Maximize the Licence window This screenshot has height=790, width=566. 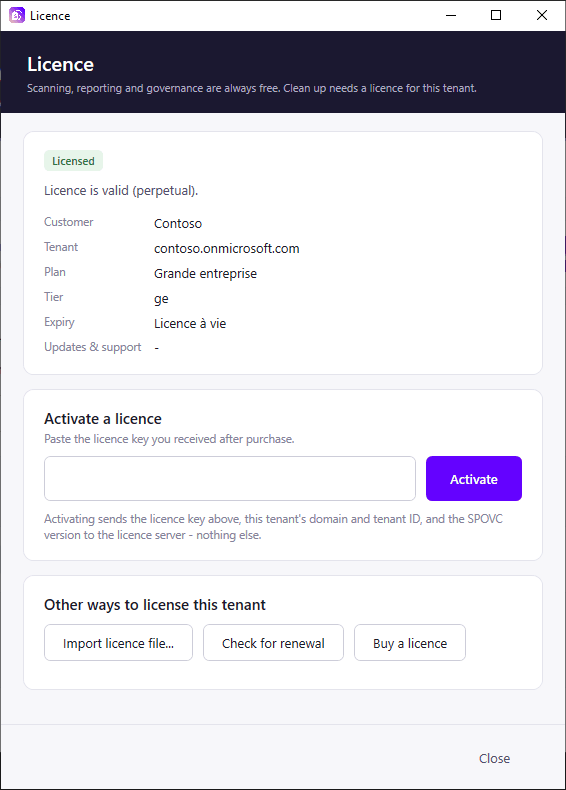496,16
